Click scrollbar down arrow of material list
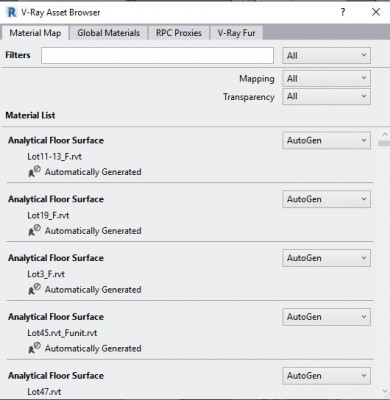 [385, 391]
